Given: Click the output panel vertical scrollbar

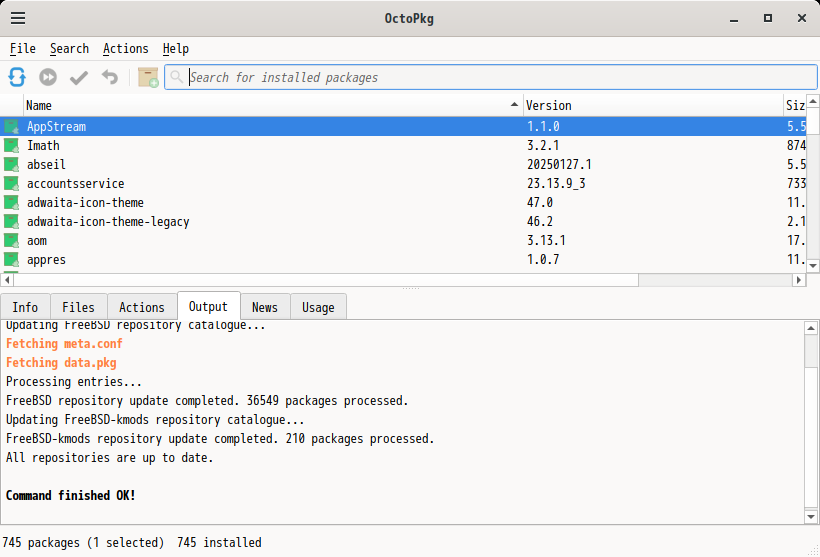Looking at the screenshot, I should pos(811,420).
